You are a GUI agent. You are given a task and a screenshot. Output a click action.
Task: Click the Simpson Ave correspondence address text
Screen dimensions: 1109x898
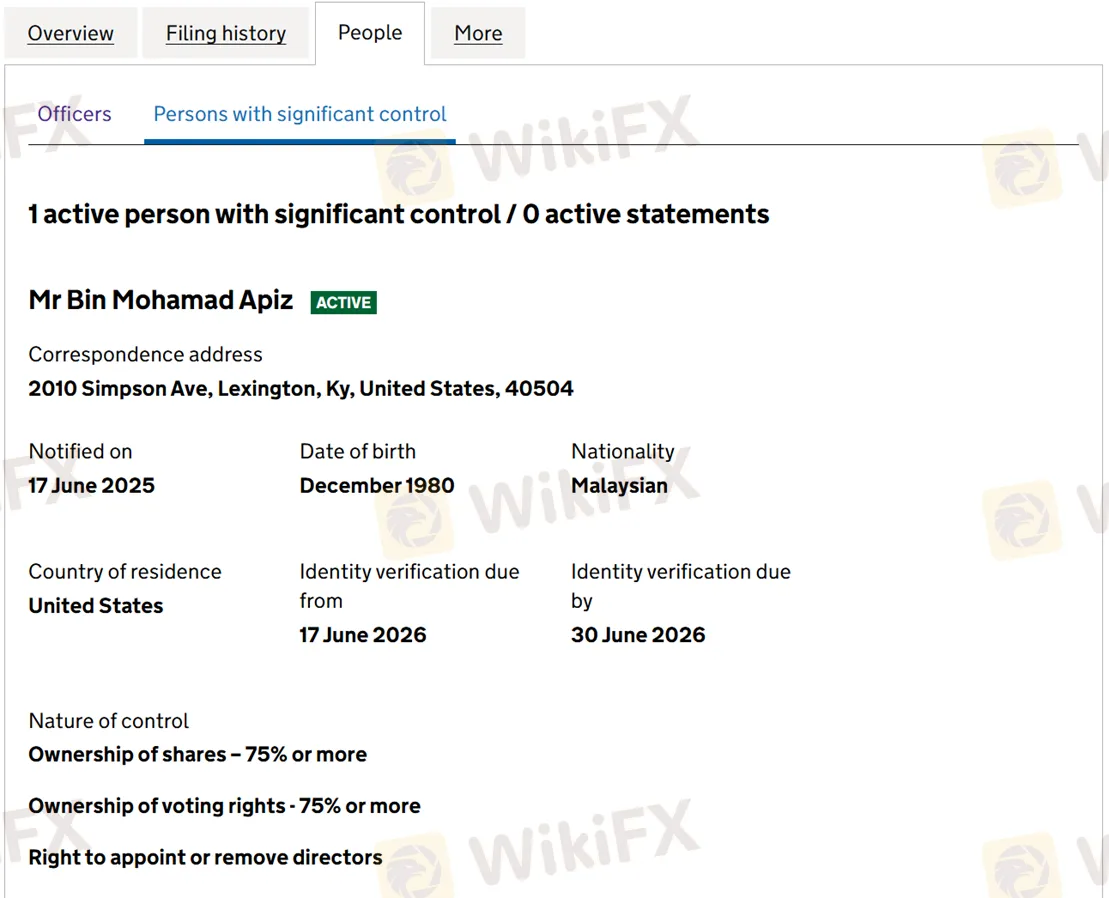point(301,388)
